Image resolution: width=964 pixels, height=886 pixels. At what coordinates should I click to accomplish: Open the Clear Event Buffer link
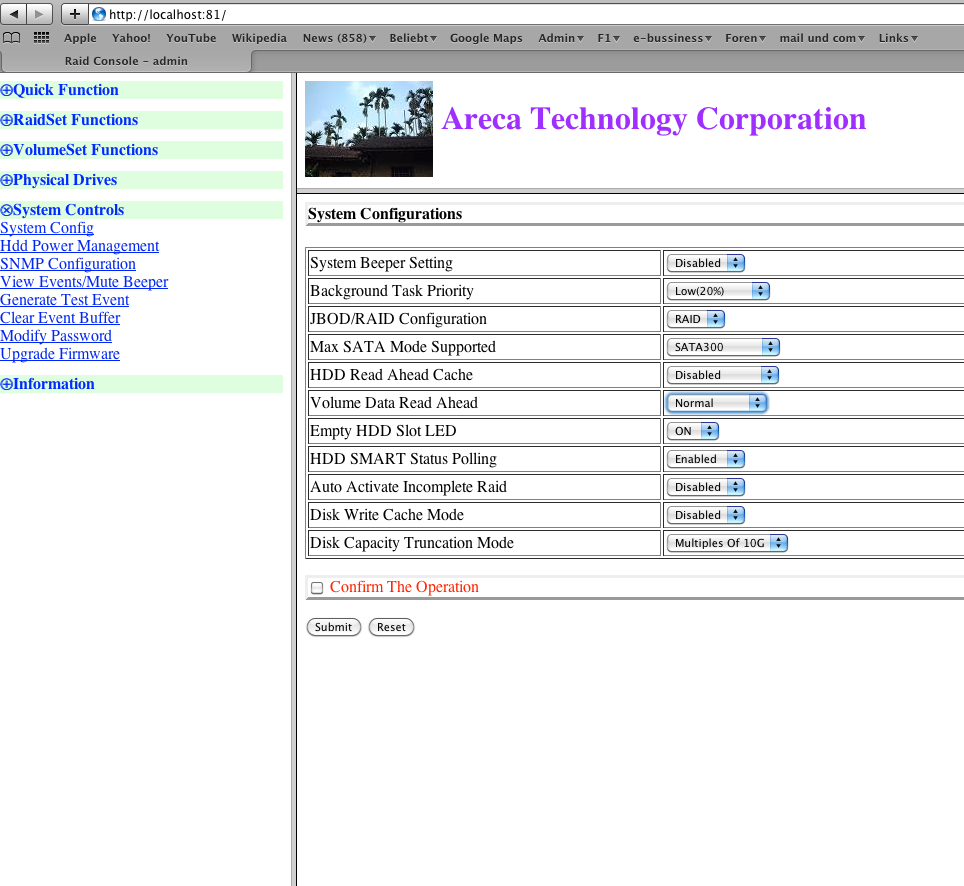60,318
